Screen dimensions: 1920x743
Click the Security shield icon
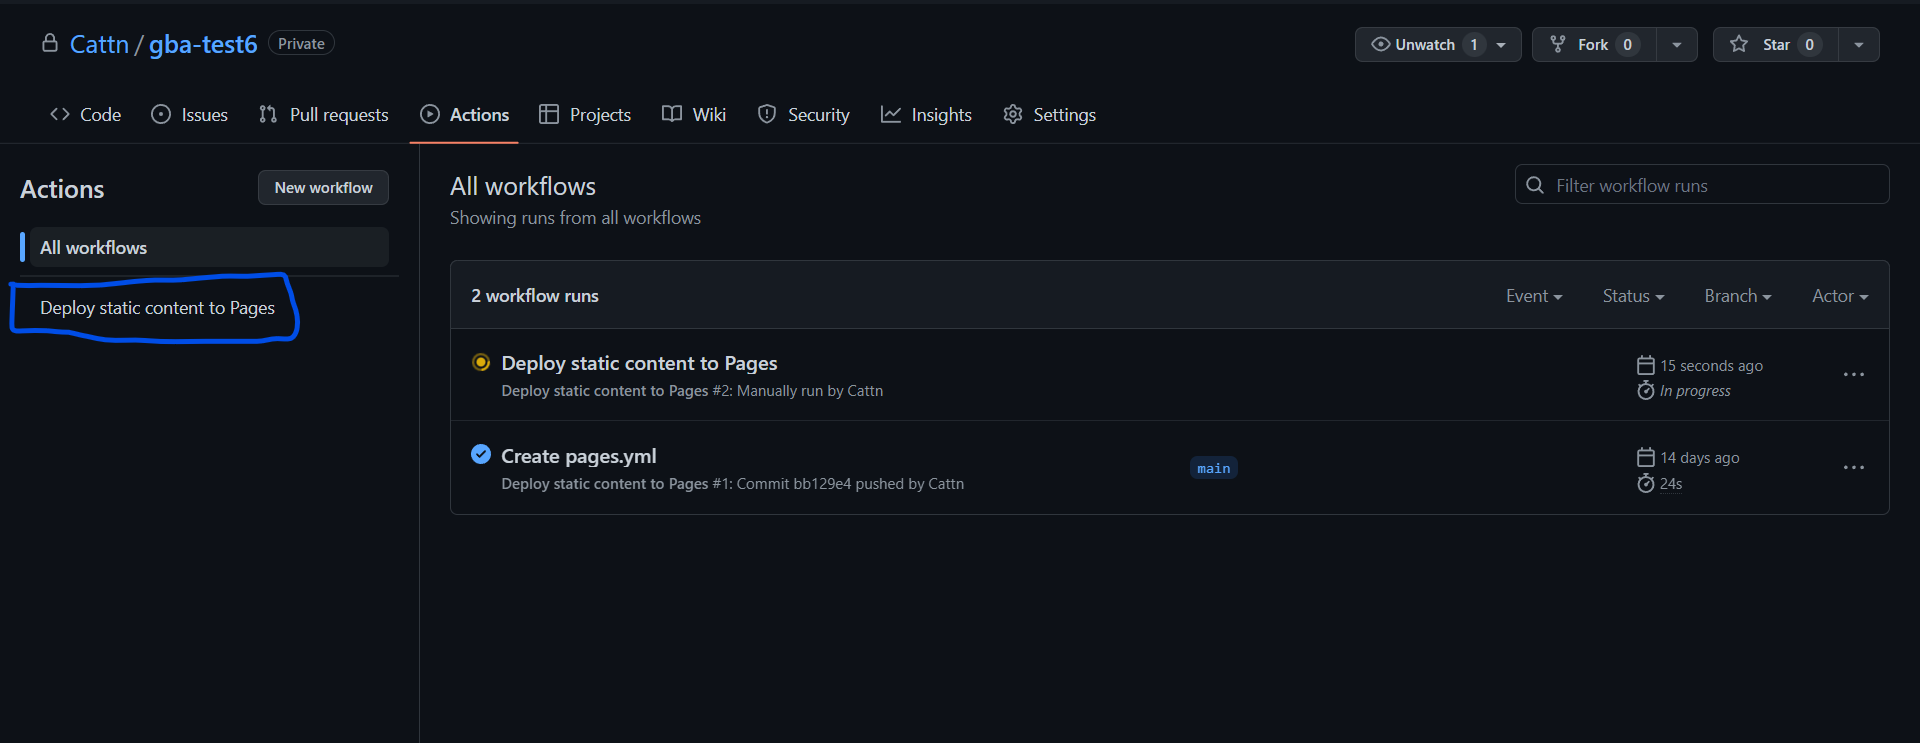(x=767, y=114)
